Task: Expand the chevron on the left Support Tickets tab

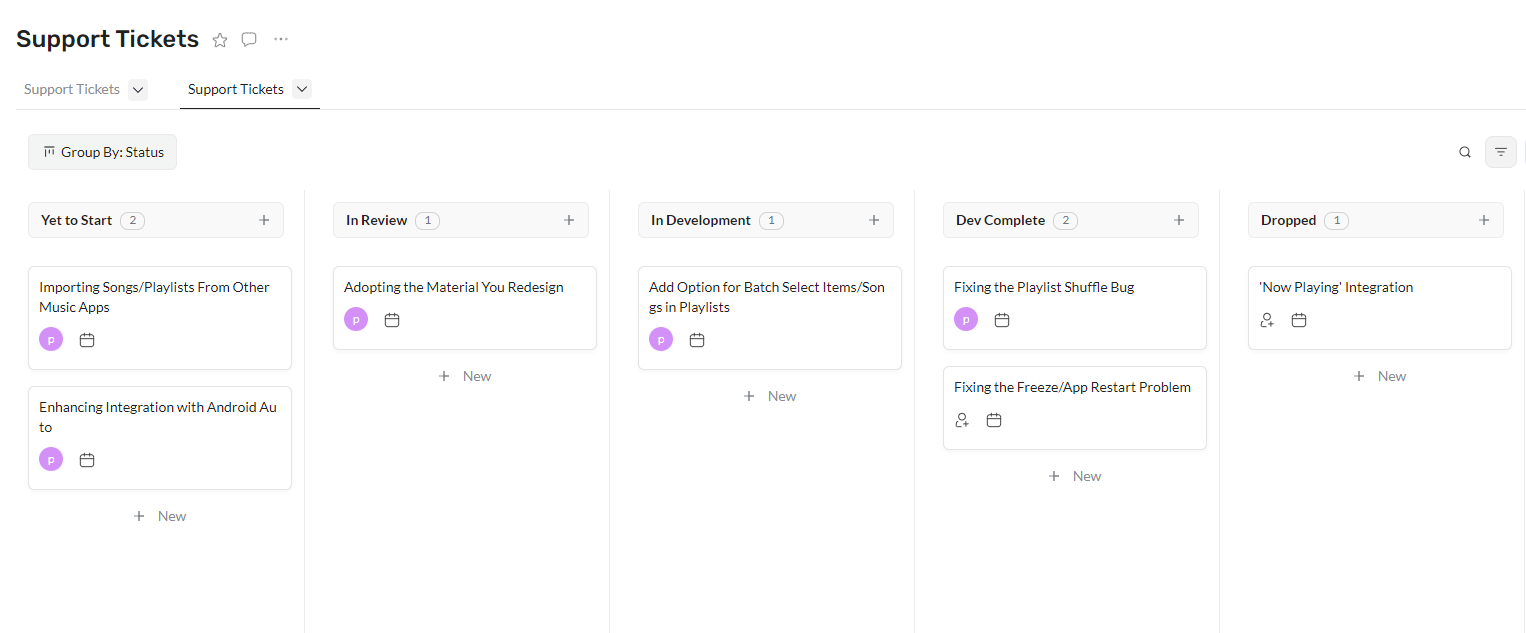Action: (x=138, y=89)
